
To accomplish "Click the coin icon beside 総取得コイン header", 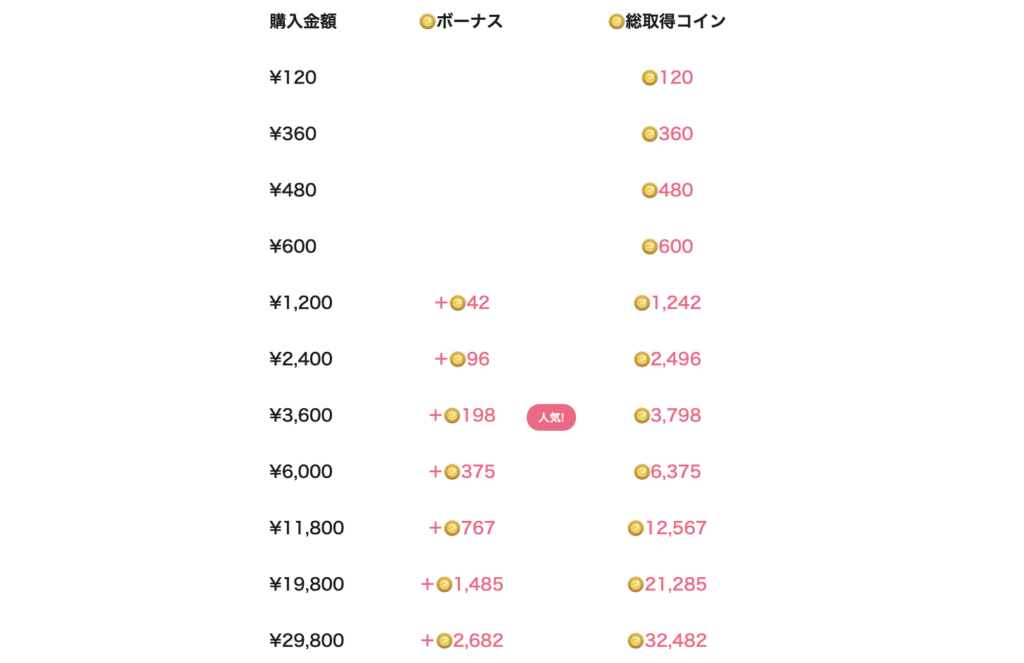I will pos(616,22).
